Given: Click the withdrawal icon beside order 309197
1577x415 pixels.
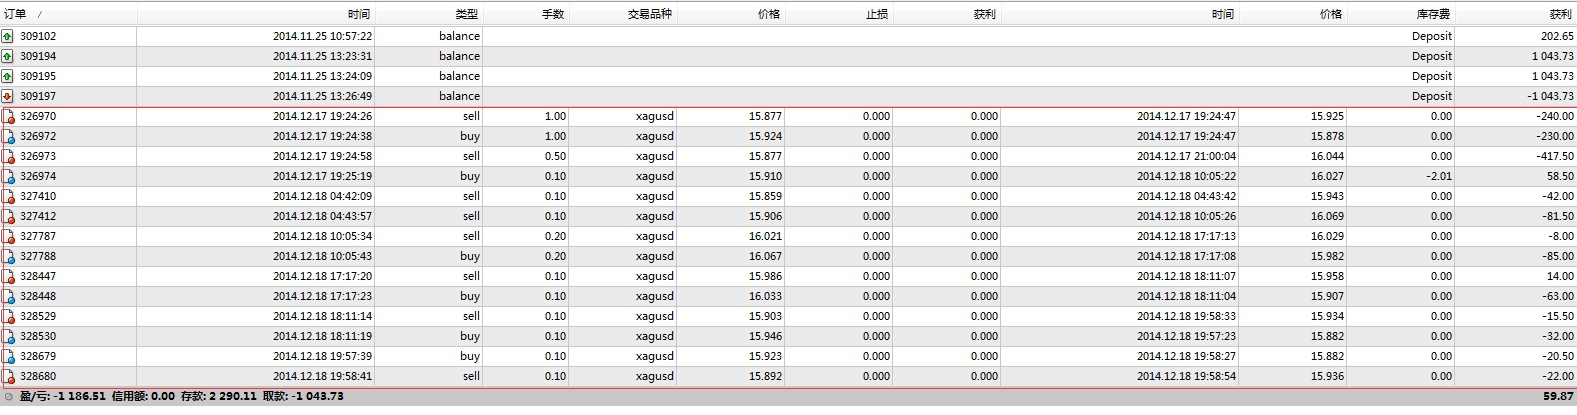Looking at the screenshot, I should (x=8, y=96).
